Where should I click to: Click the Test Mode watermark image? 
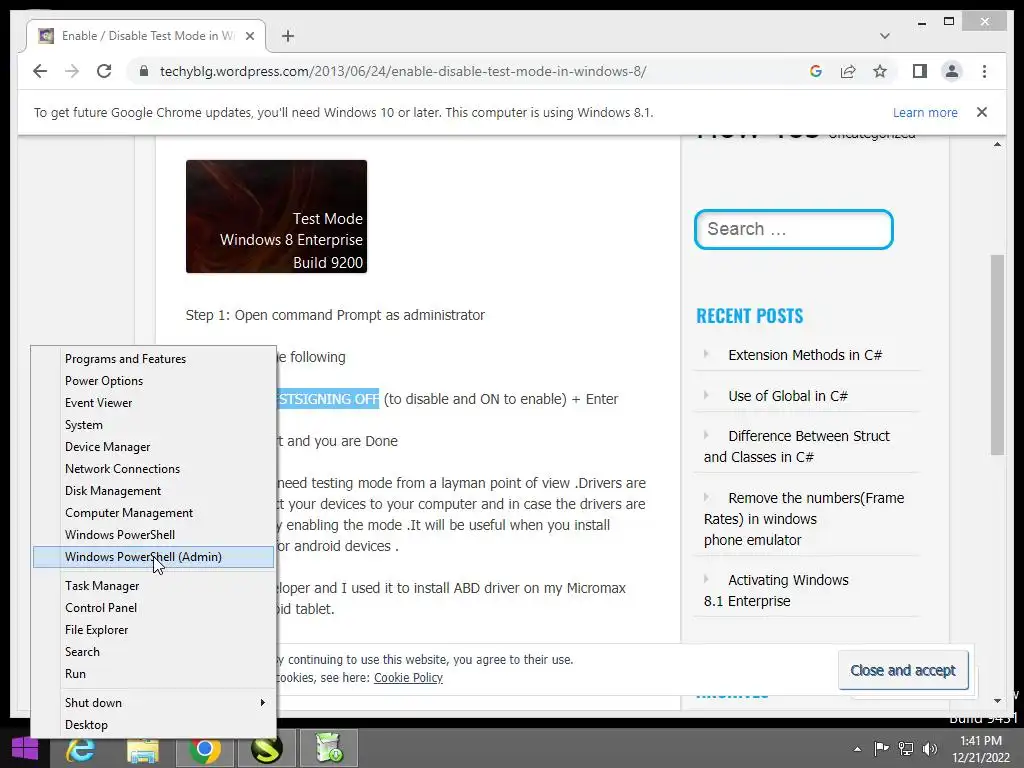(x=276, y=216)
